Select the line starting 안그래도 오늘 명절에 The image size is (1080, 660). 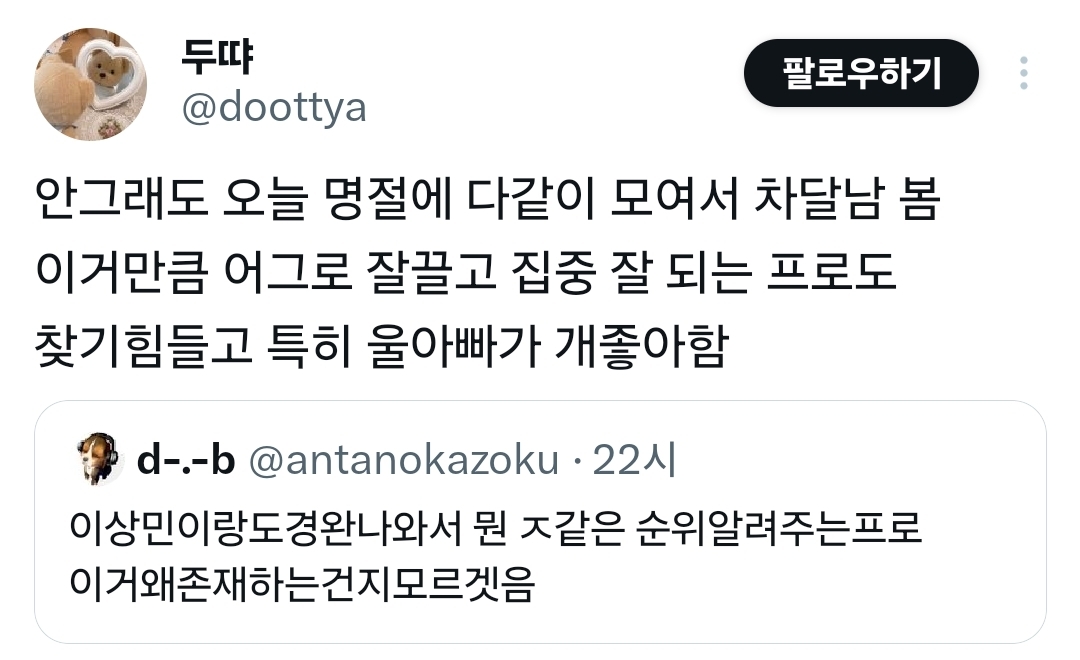pyautogui.click(x=488, y=198)
